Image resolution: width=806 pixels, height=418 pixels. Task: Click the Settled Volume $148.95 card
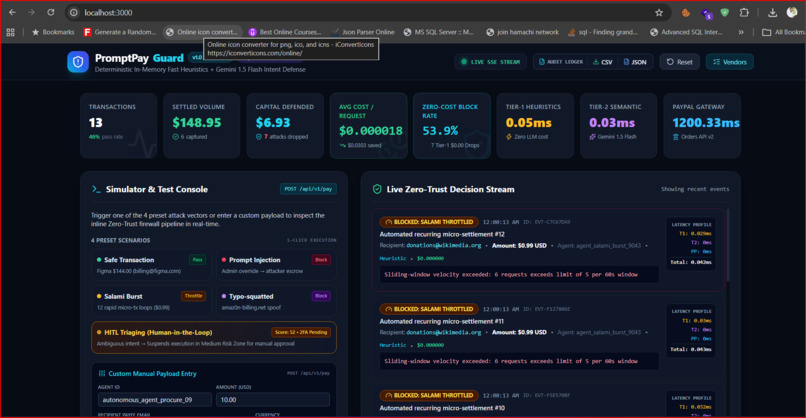pyautogui.click(x=202, y=125)
